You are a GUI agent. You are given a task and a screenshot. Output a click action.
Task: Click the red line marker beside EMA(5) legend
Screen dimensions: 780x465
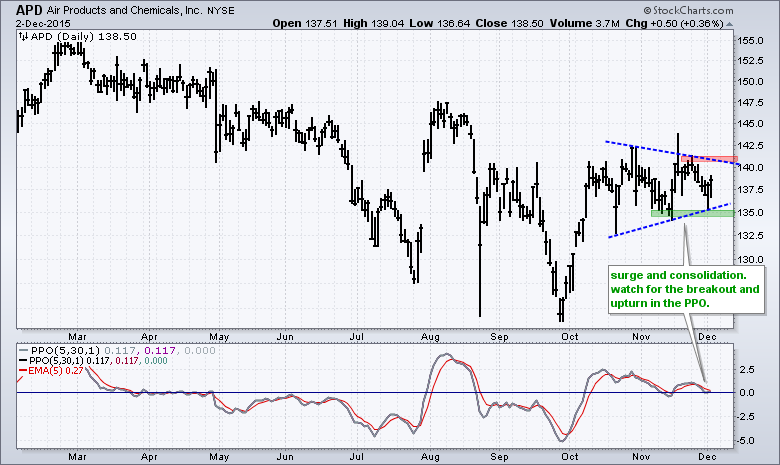click(23, 371)
